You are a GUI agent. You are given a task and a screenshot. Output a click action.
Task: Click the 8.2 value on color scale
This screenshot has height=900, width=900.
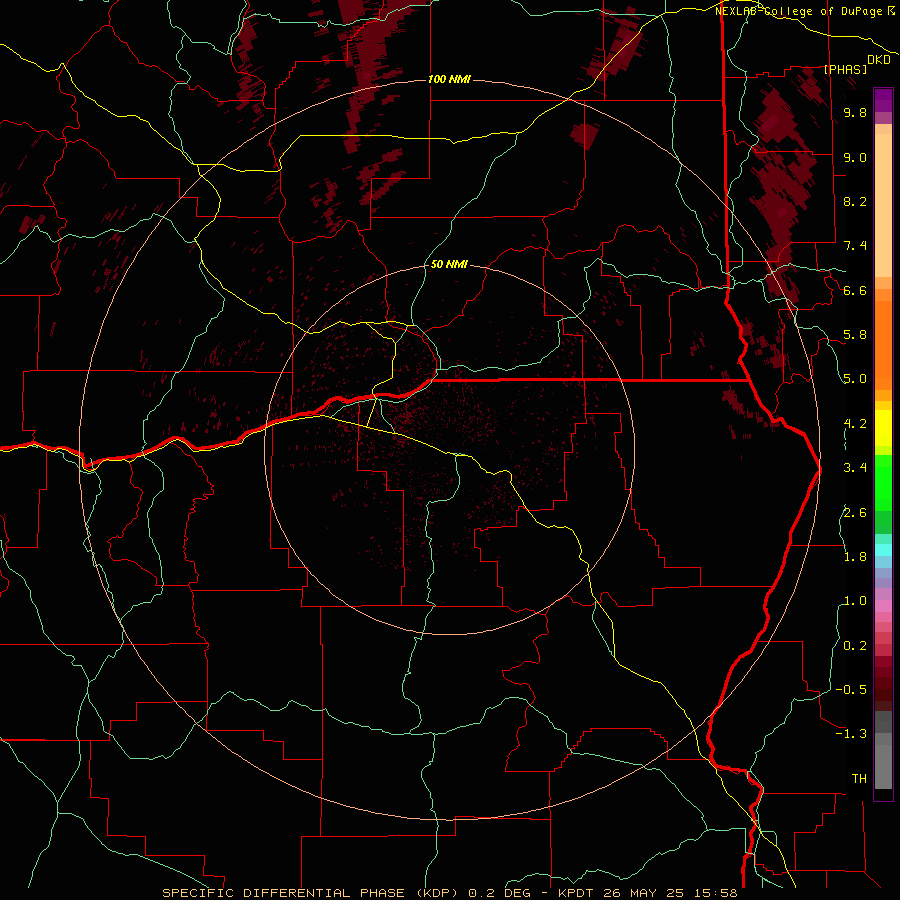coord(855,201)
